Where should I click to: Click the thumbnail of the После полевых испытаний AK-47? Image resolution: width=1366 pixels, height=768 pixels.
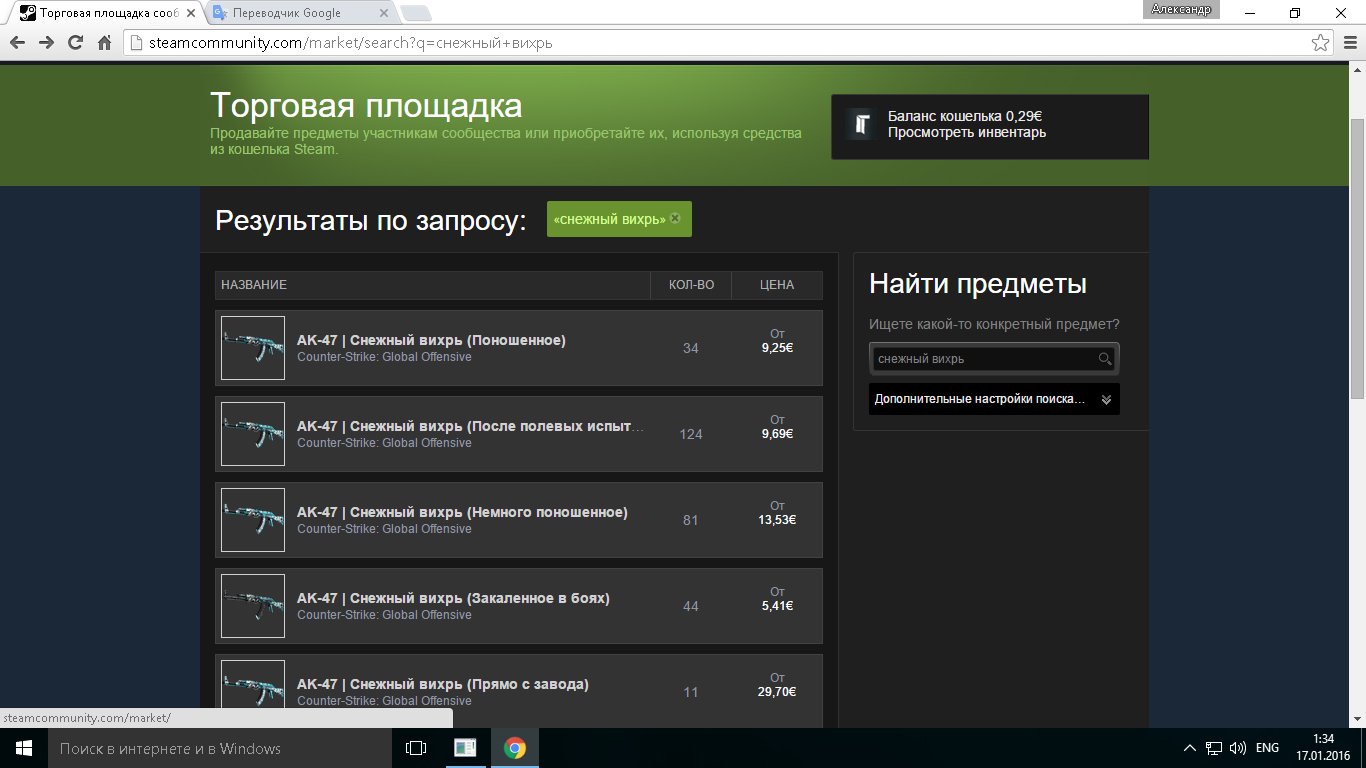[253, 434]
